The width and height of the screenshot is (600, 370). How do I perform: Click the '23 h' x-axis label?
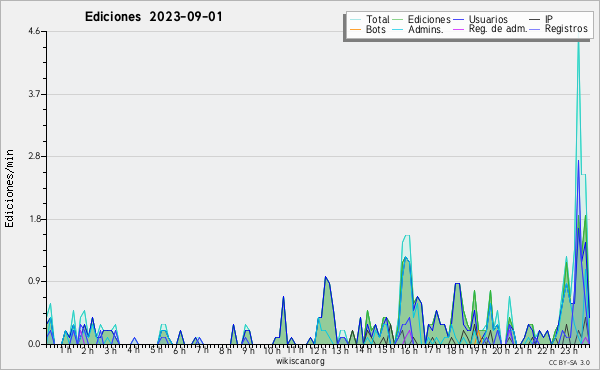click(569, 350)
